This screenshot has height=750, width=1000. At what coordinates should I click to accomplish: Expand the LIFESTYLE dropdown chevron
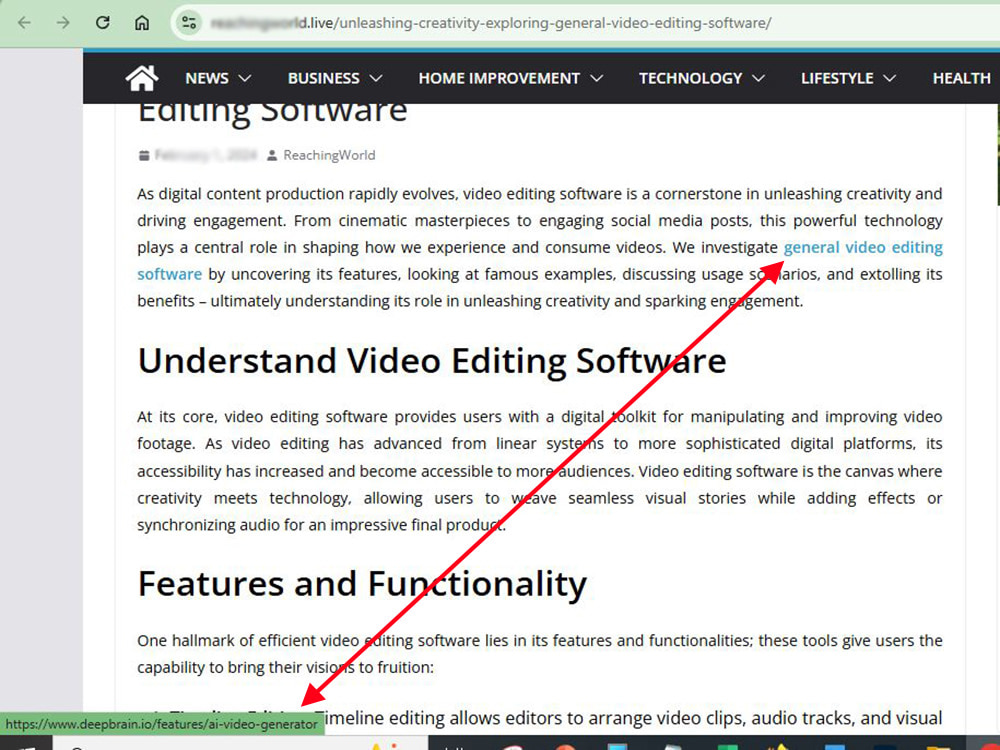point(890,78)
